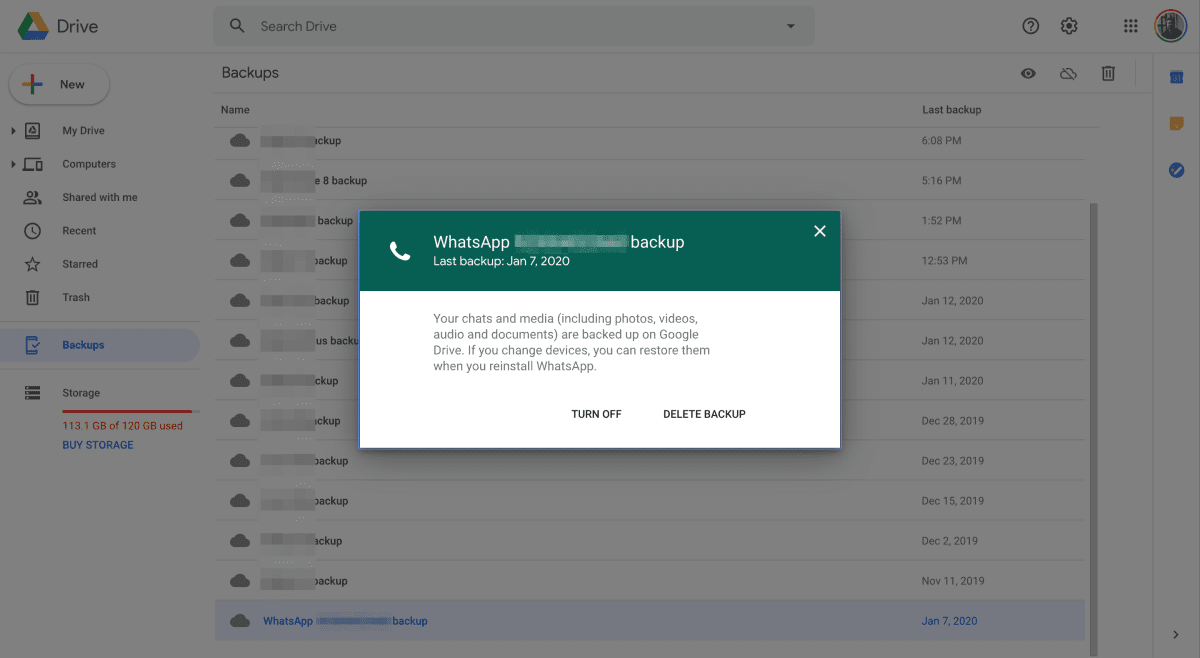The height and width of the screenshot is (658, 1200).
Task: Click the preview eye icon in the toolbar
Action: pyautogui.click(x=1028, y=73)
